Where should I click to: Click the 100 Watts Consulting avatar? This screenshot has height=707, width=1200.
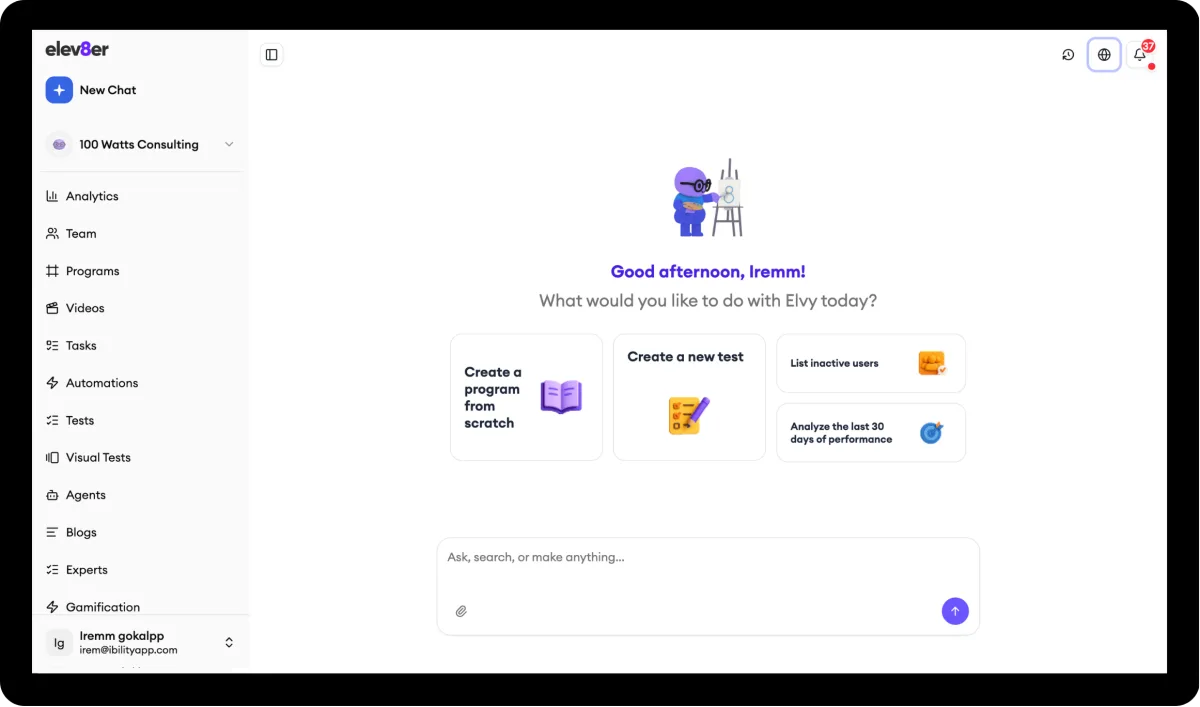tap(59, 144)
